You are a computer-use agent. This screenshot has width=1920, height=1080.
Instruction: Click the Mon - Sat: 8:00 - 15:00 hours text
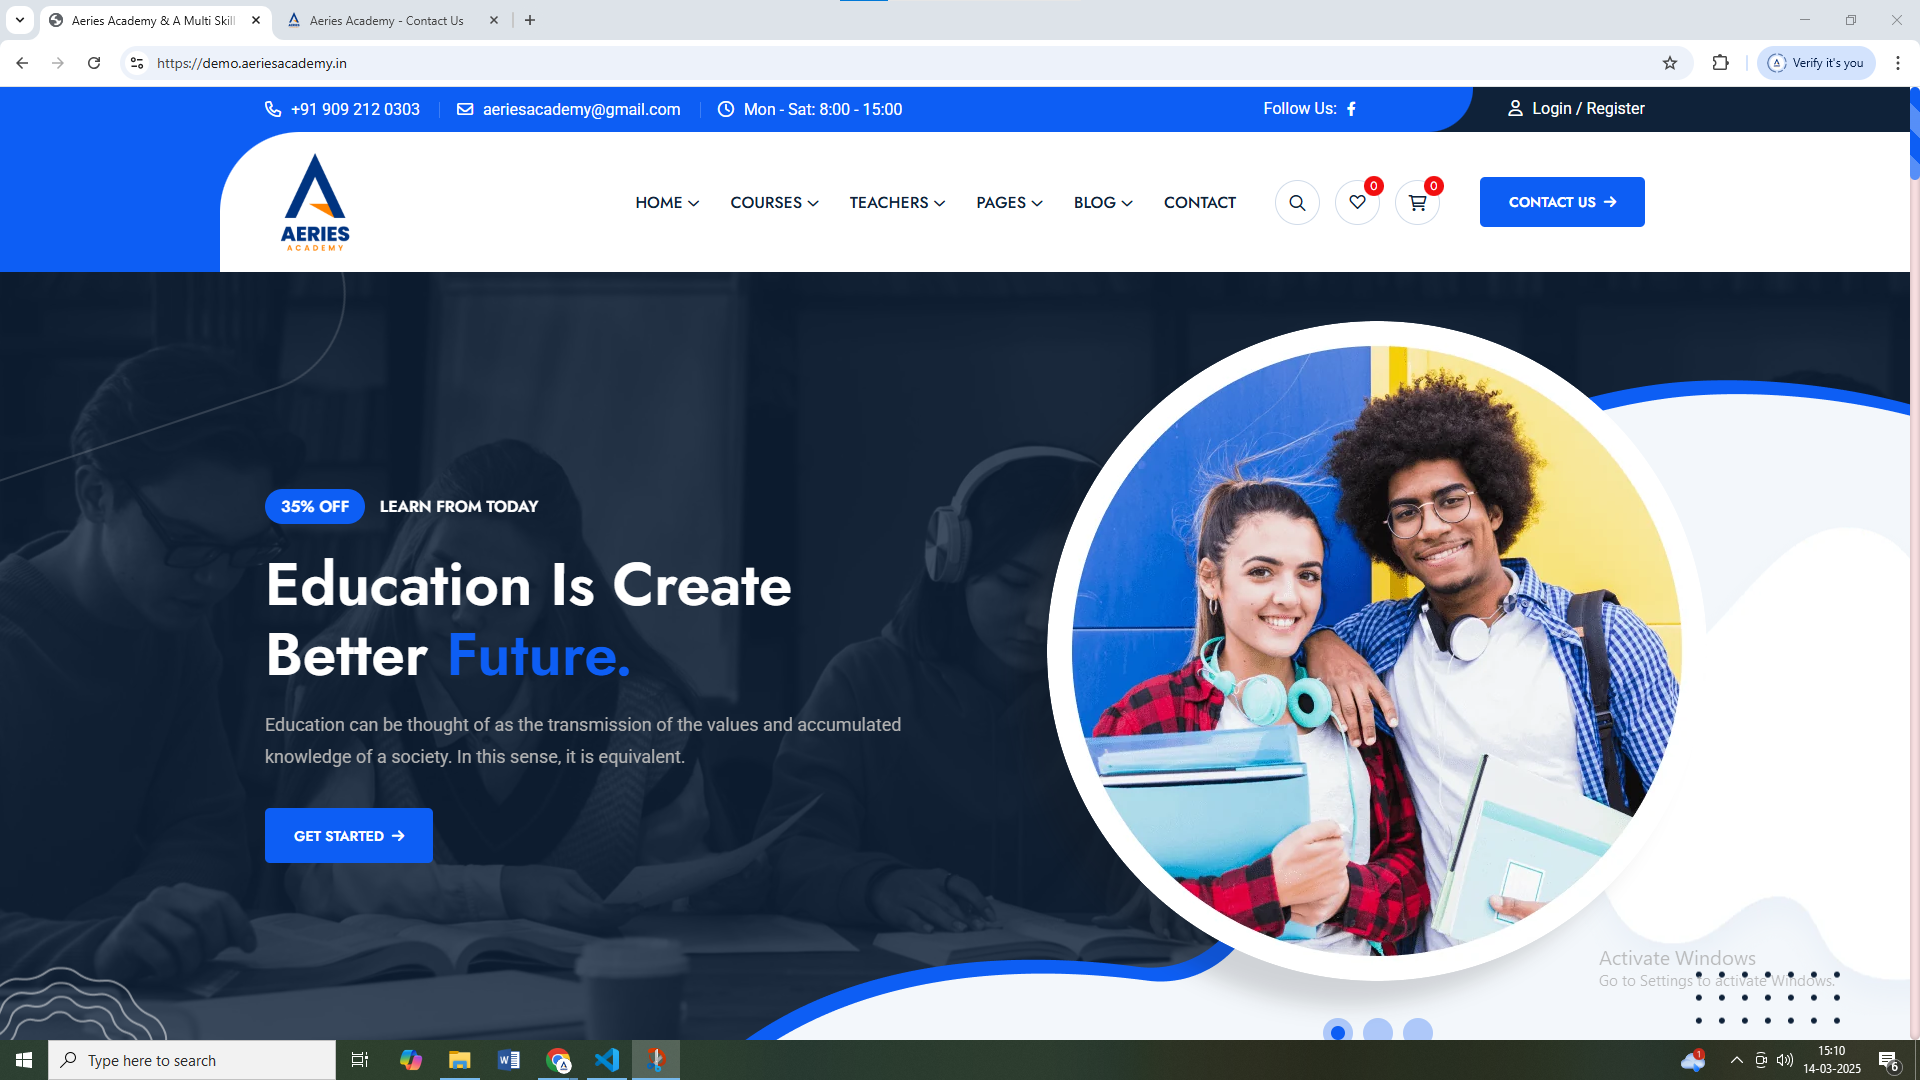[x=823, y=109]
